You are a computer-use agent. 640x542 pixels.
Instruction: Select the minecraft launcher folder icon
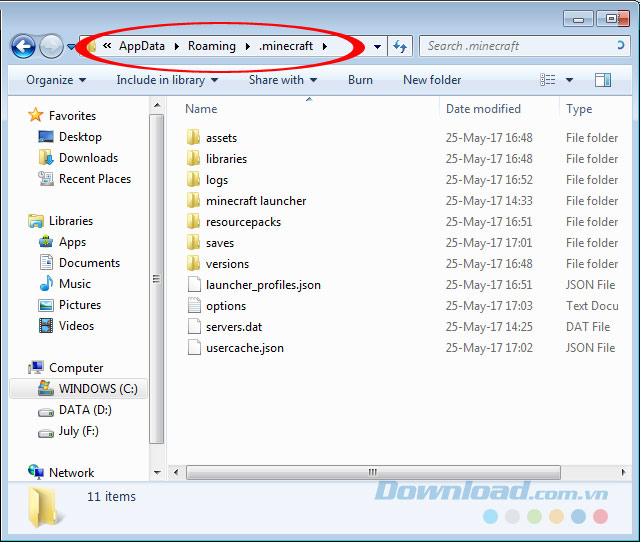point(193,200)
